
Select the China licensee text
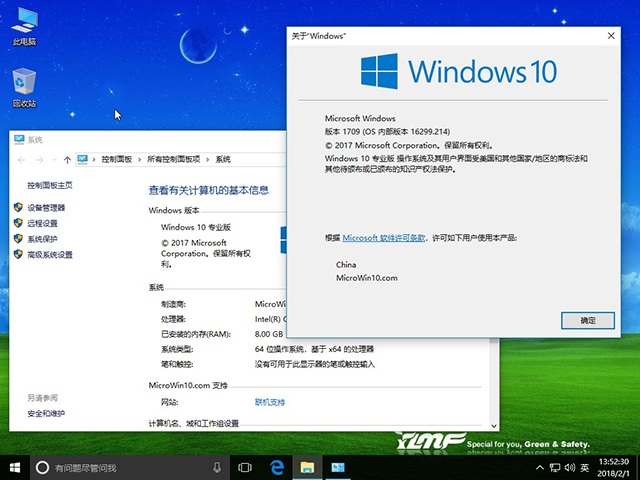[346, 264]
